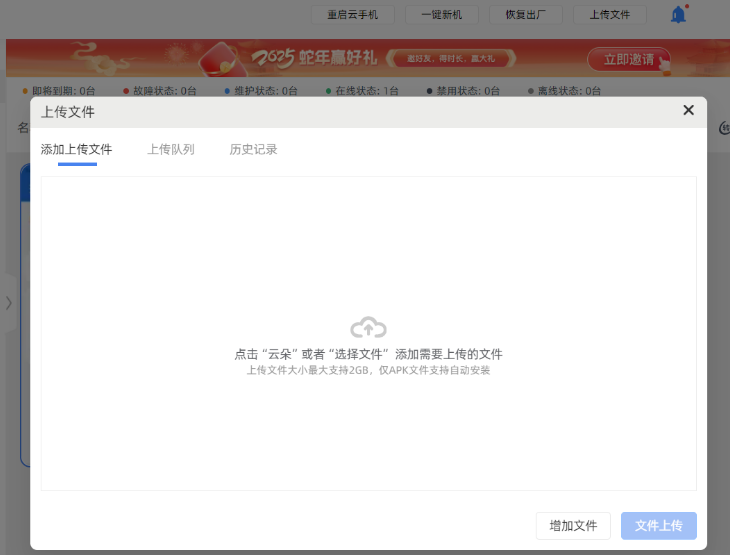Choose the 离线状态 gray status indicator
This screenshot has height=555, width=730.
click(x=564, y=91)
